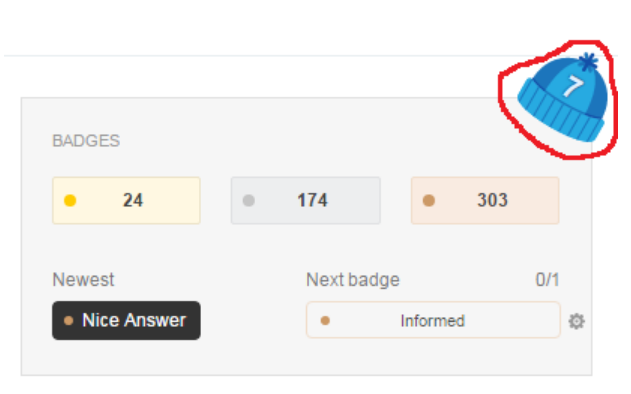Select the Informed next badge
Viewport: 631px width, 394px height.
click(x=433, y=320)
